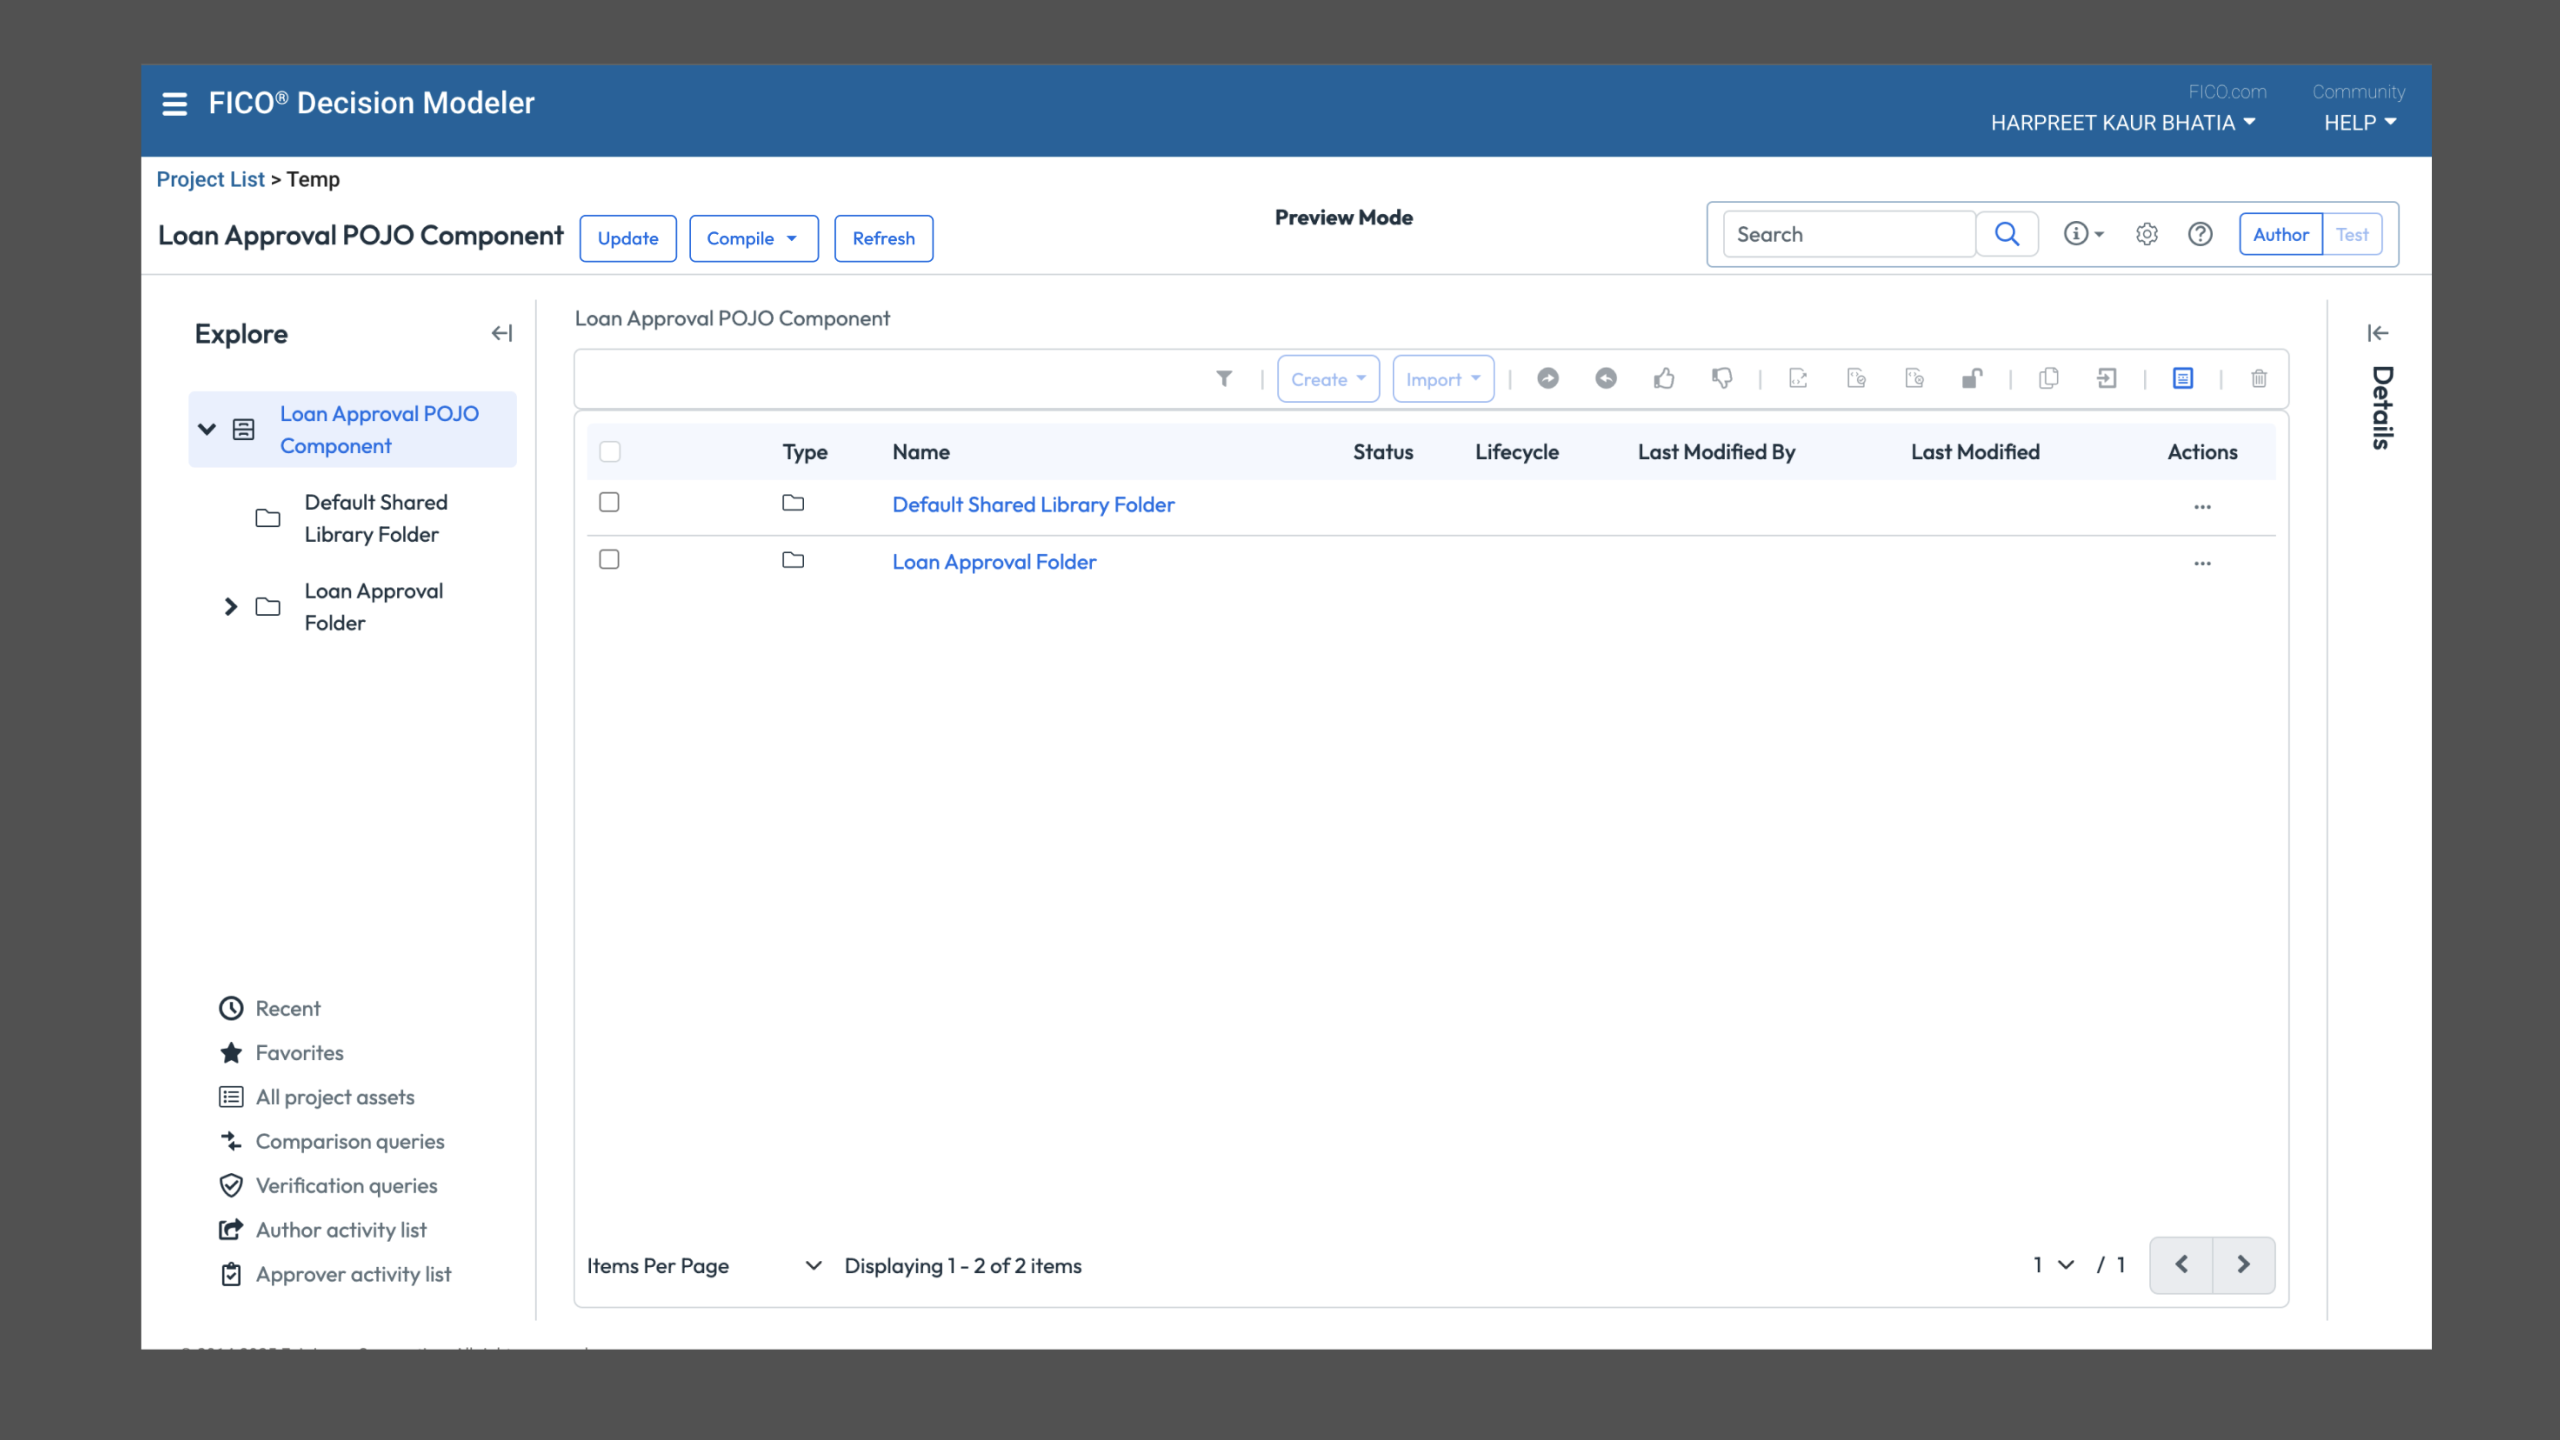Collapse Loan Approval POJO Component tree node
Image resolution: width=2560 pixels, height=1440 pixels.
tap(207, 429)
